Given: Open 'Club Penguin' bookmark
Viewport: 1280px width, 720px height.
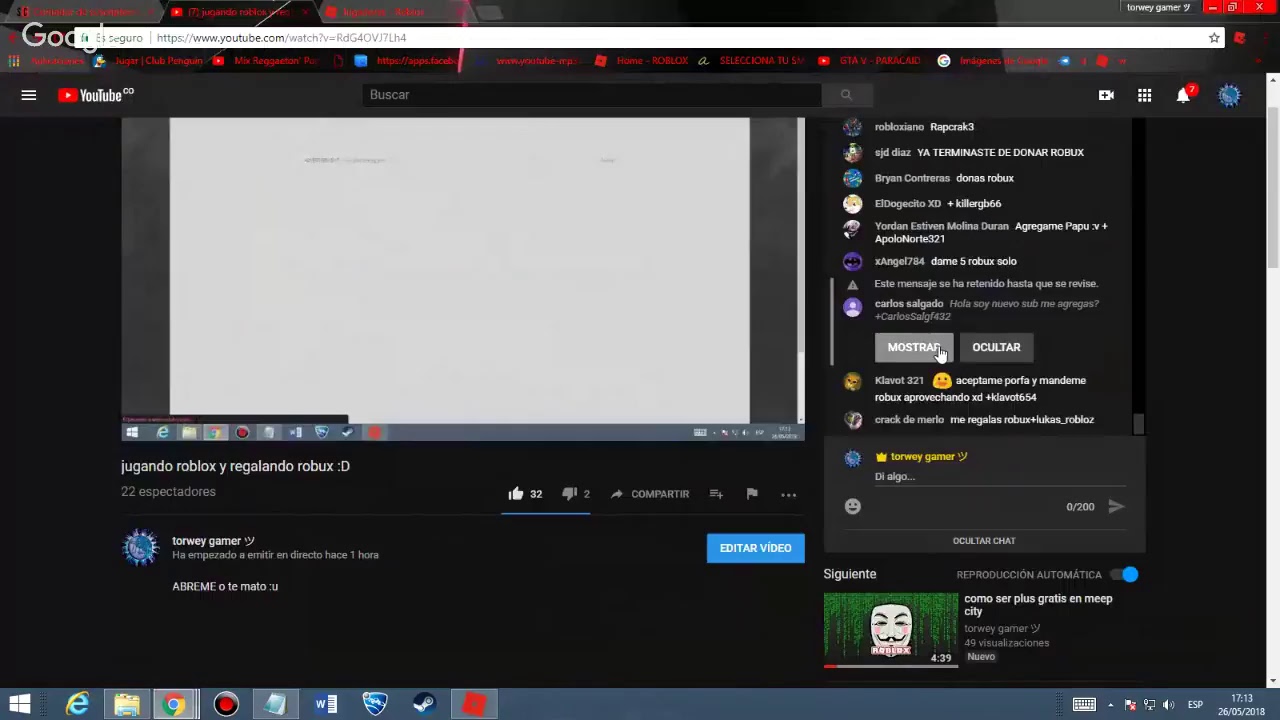Looking at the screenshot, I should point(147,61).
